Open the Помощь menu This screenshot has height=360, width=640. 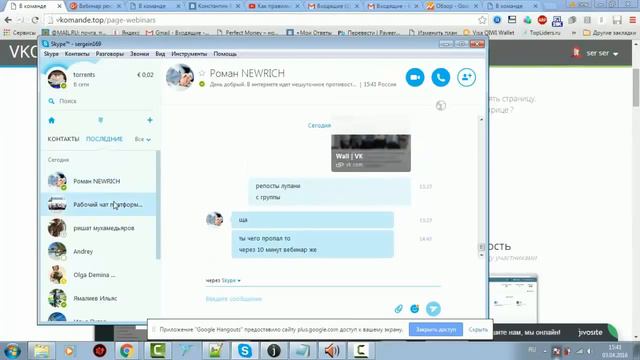coord(225,54)
